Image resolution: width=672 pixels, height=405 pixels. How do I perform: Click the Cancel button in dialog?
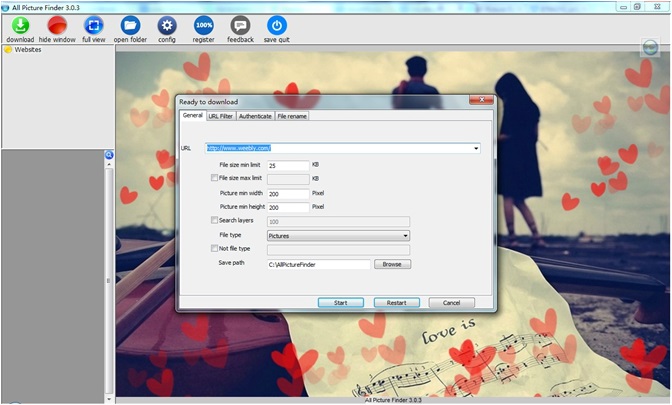451,302
